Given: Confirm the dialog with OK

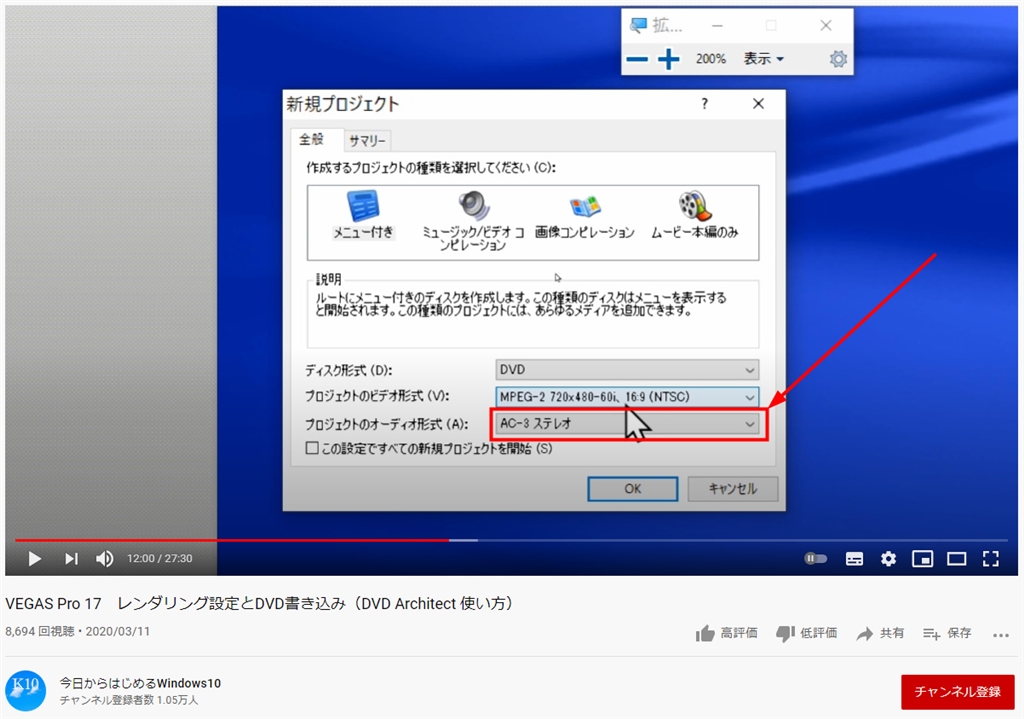Looking at the screenshot, I should click(632, 488).
